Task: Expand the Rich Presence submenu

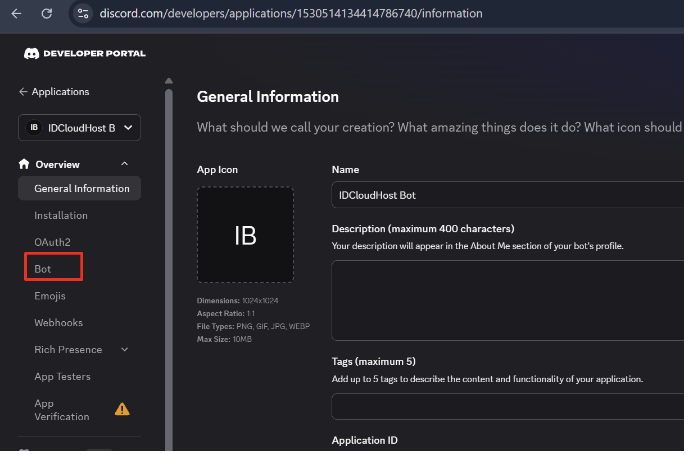Action: [x=125, y=350]
